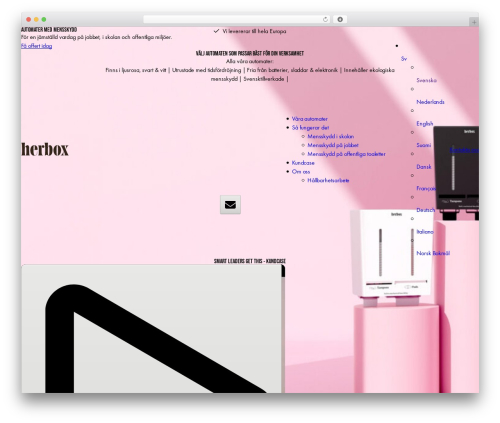Click the large black-and-grey kundcase image
The width and height of the screenshot is (500, 423).
(153, 329)
